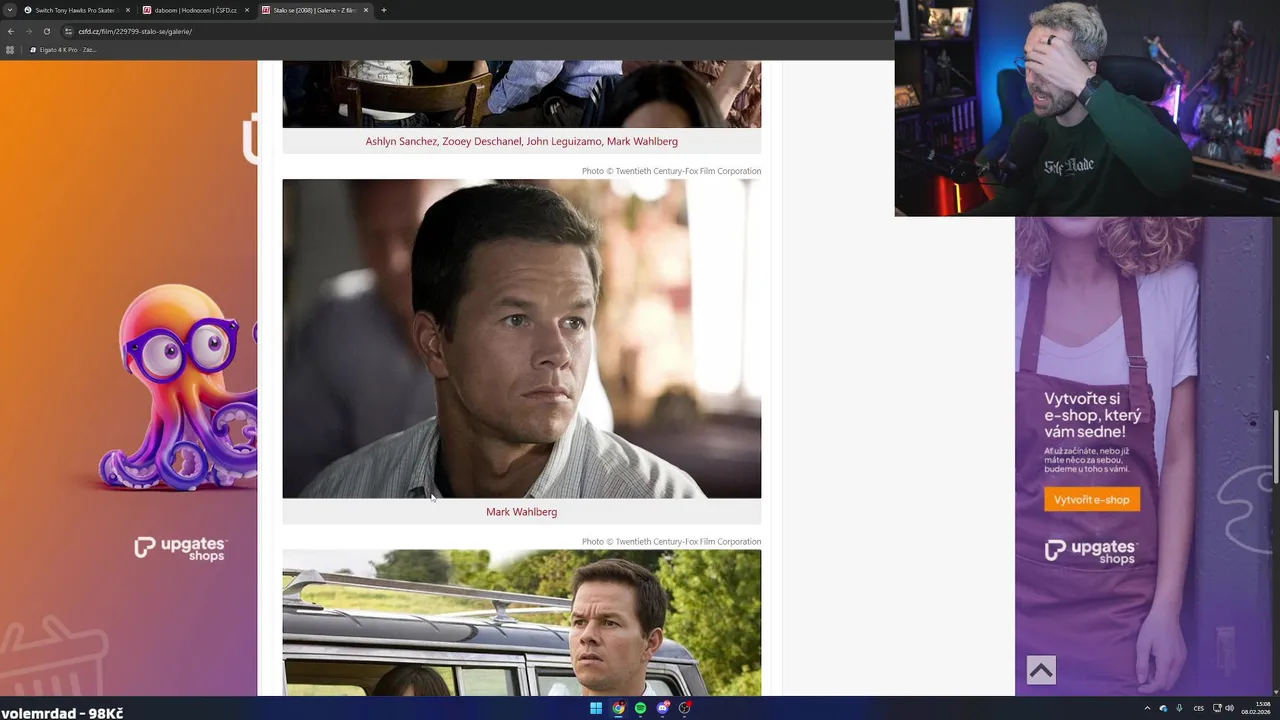Screen dimensions: 1280x720
Task: Open the display/network tray icon
Action: [x=1217, y=708]
